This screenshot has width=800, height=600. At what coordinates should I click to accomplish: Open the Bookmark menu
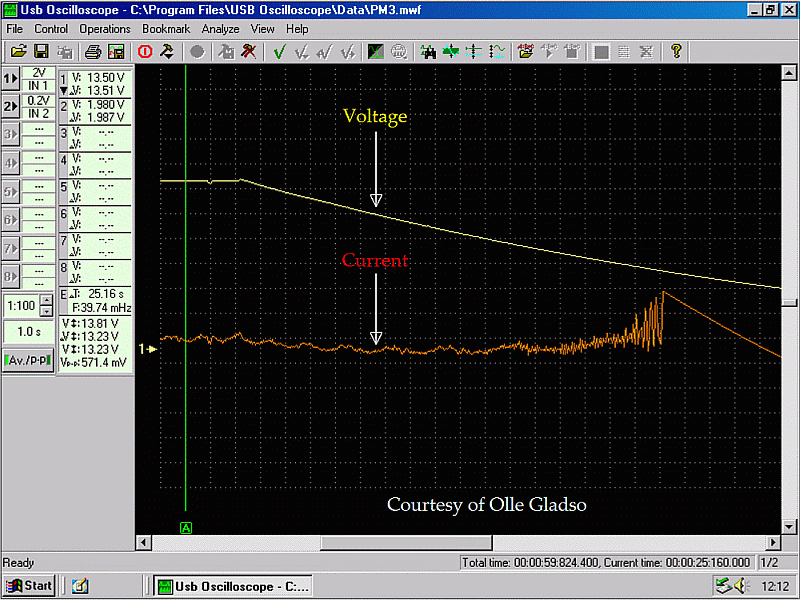pyautogui.click(x=166, y=29)
